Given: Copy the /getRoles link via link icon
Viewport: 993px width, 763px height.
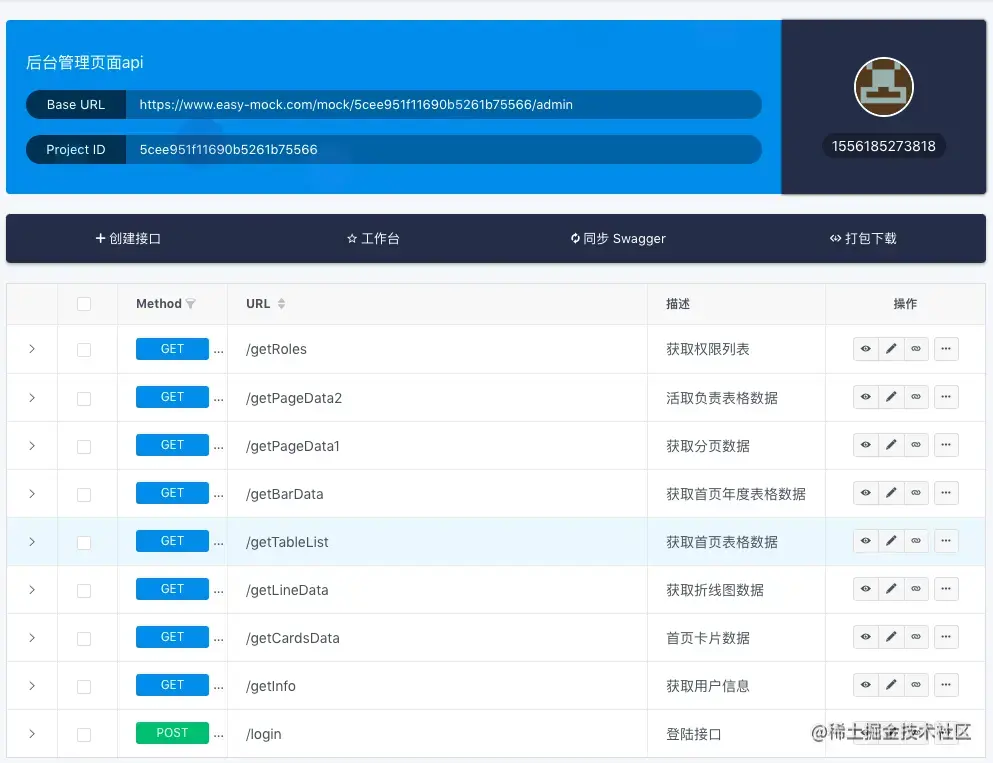Looking at the screenshot, I should pos(916,349).
